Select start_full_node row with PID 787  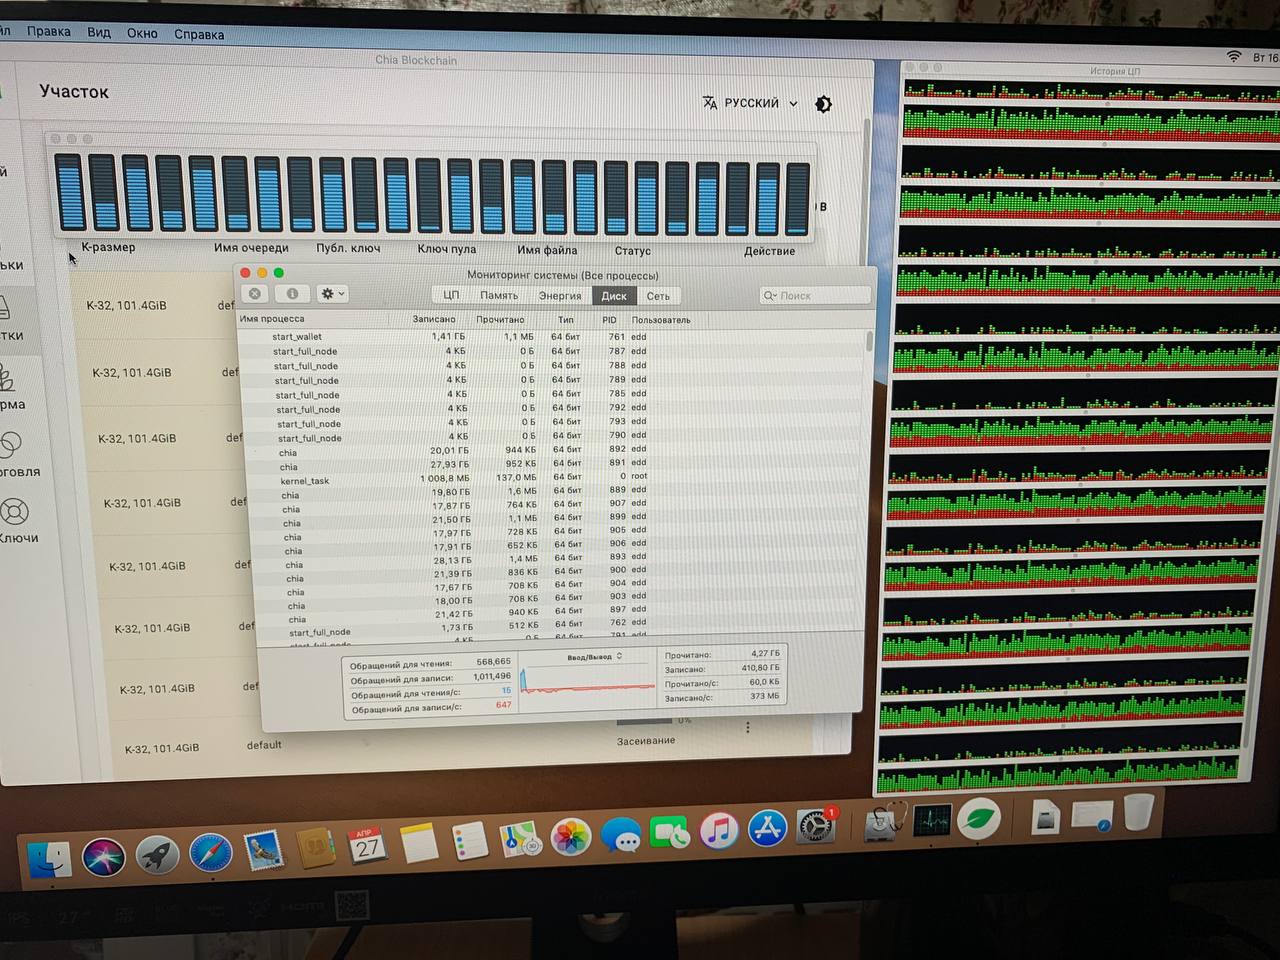554,351
